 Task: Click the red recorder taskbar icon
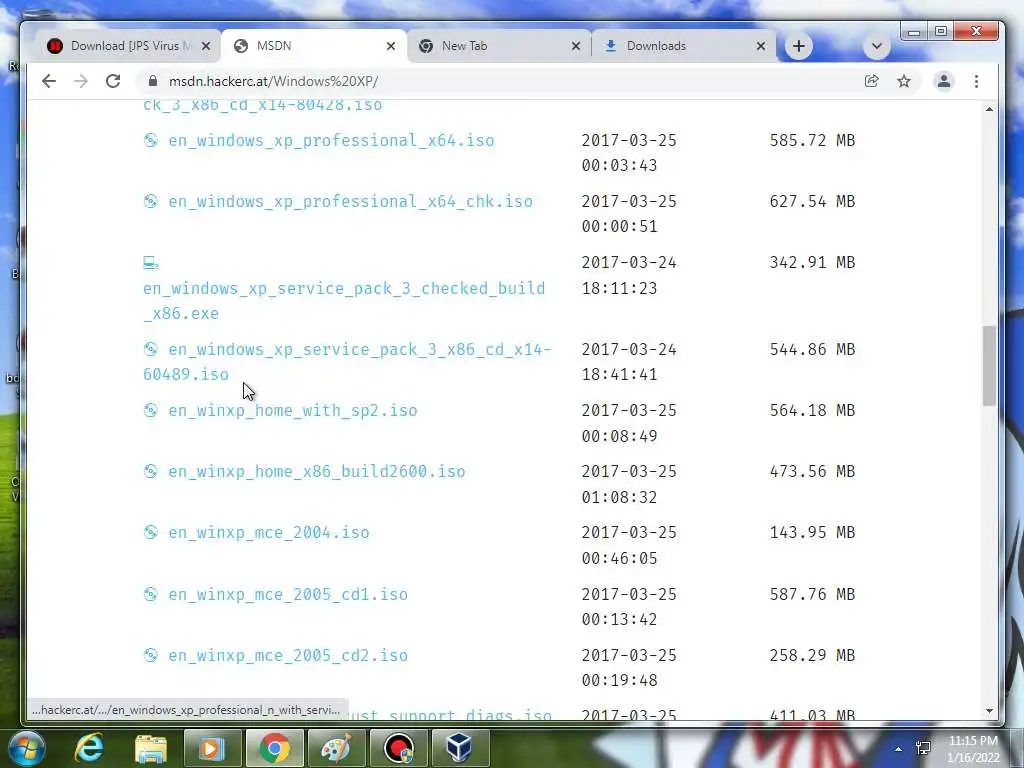(x=398, y=748)
